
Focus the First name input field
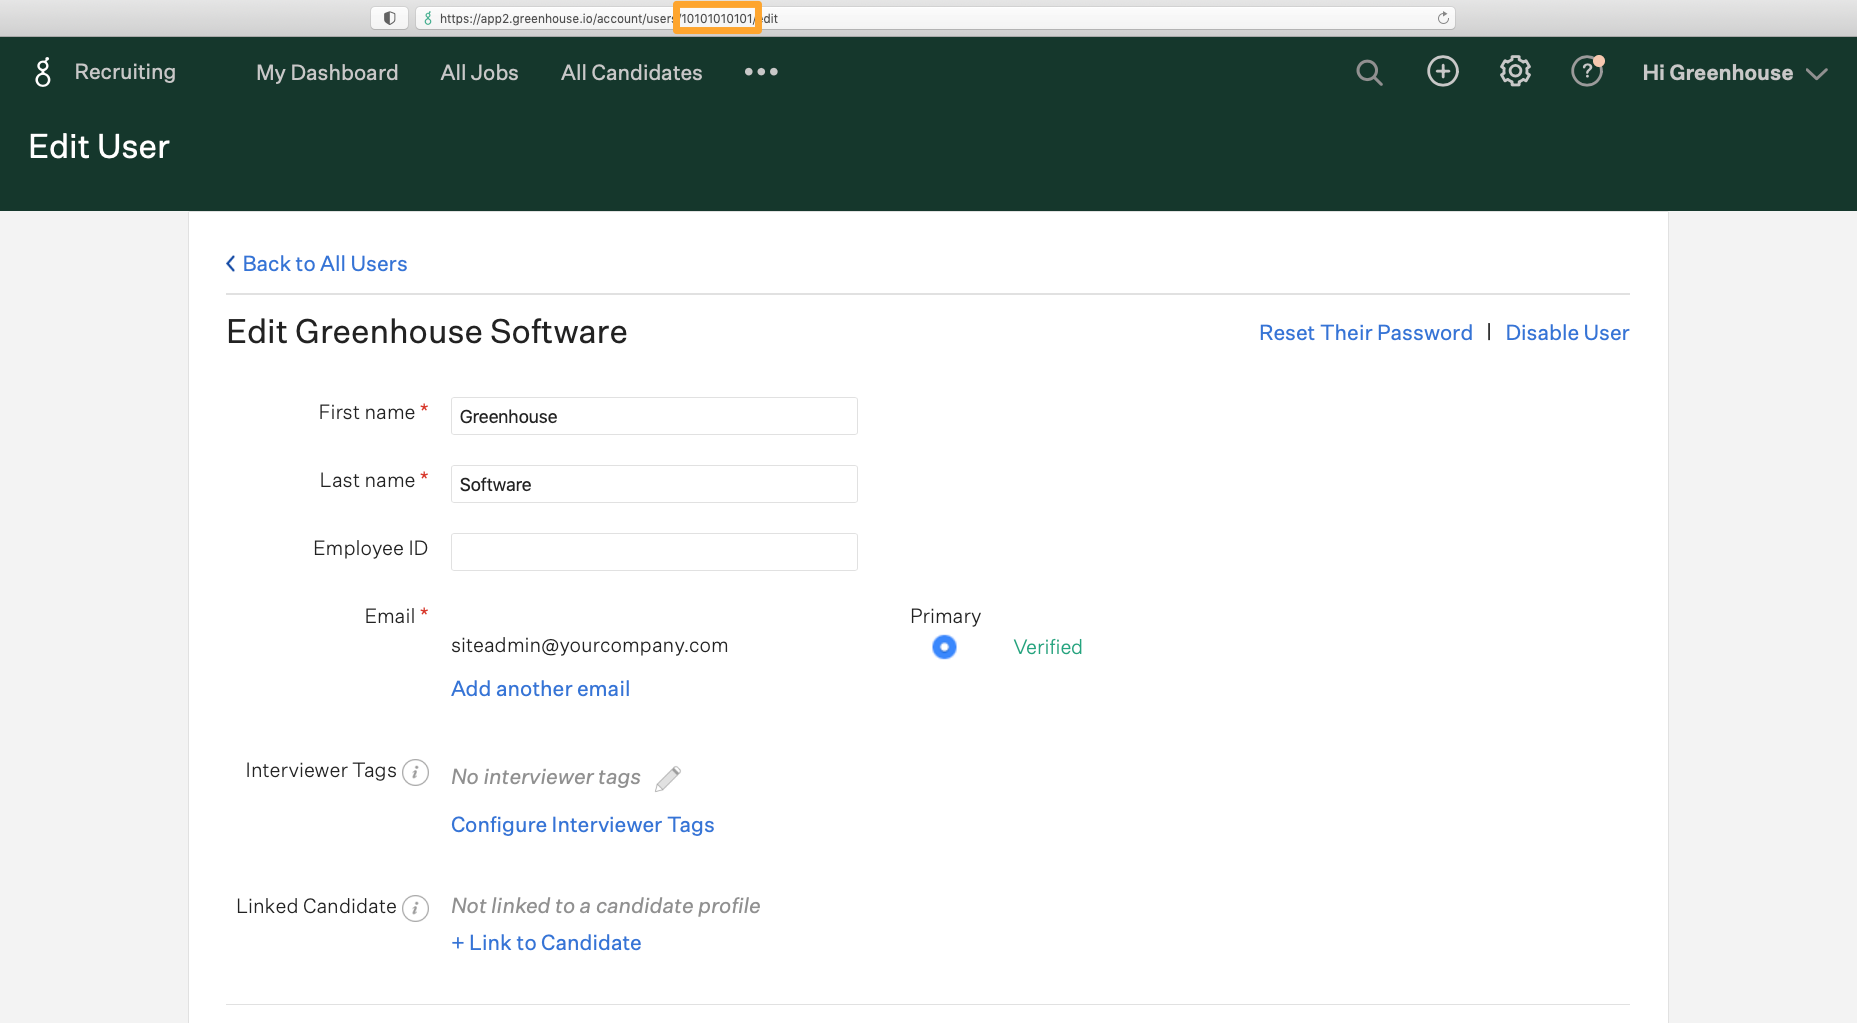point(654,416)
